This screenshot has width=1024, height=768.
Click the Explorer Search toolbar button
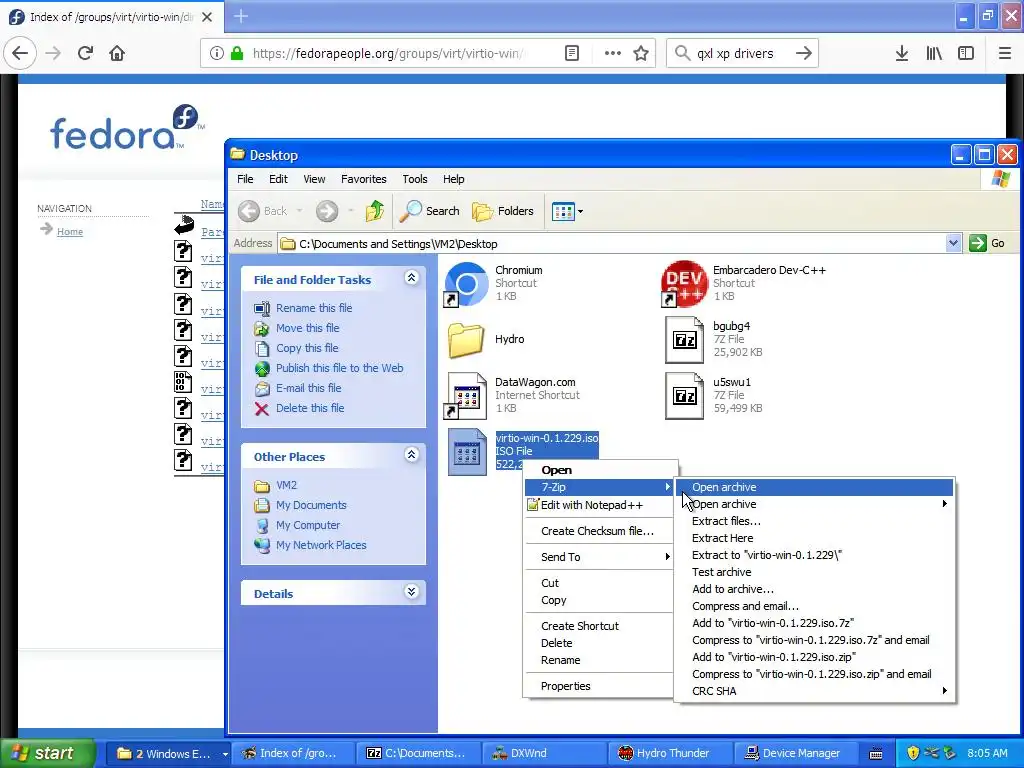pos(430,211)
